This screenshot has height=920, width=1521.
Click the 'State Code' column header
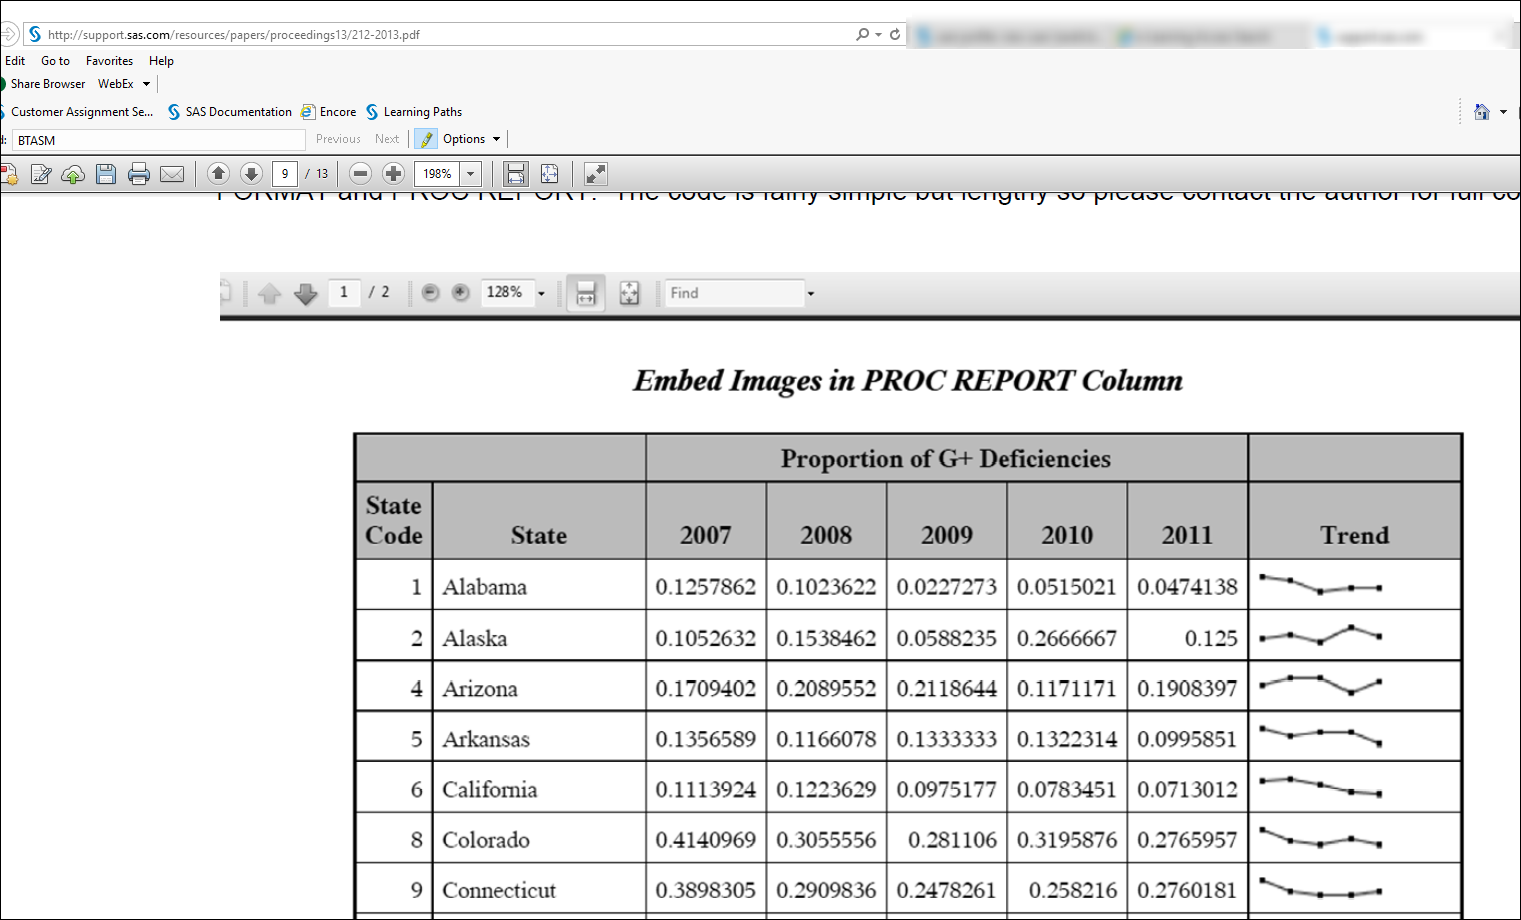click(x=394, y=520)
